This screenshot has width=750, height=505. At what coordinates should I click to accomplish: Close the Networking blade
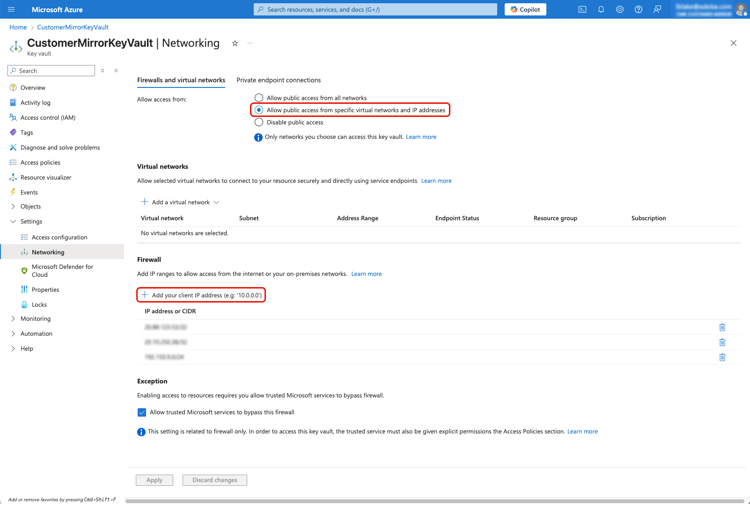pyautogui.click(x=733, y=43)
